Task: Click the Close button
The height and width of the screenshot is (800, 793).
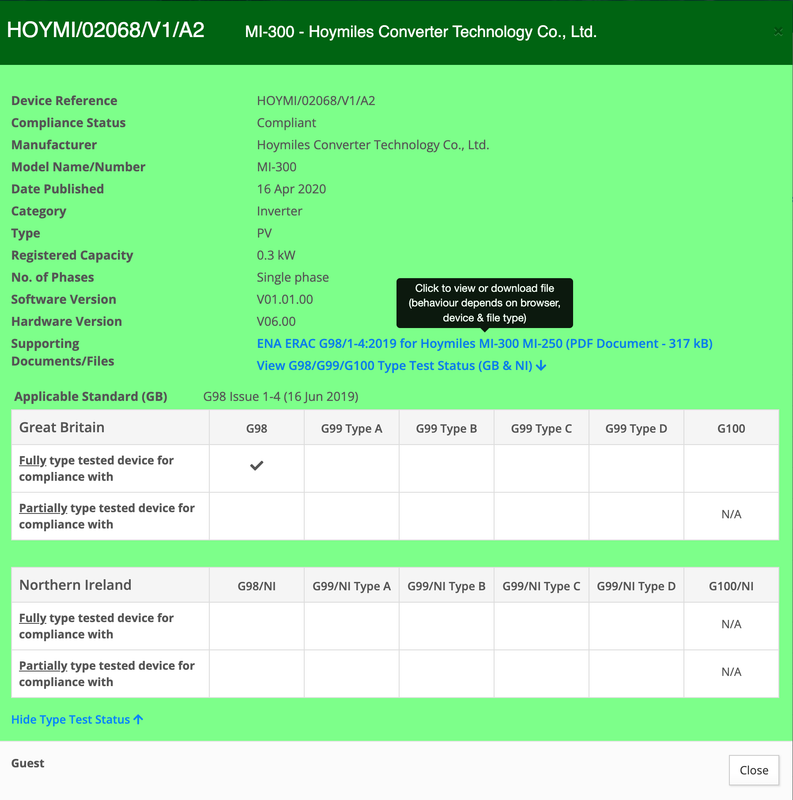Action: [x=754, y=770]
